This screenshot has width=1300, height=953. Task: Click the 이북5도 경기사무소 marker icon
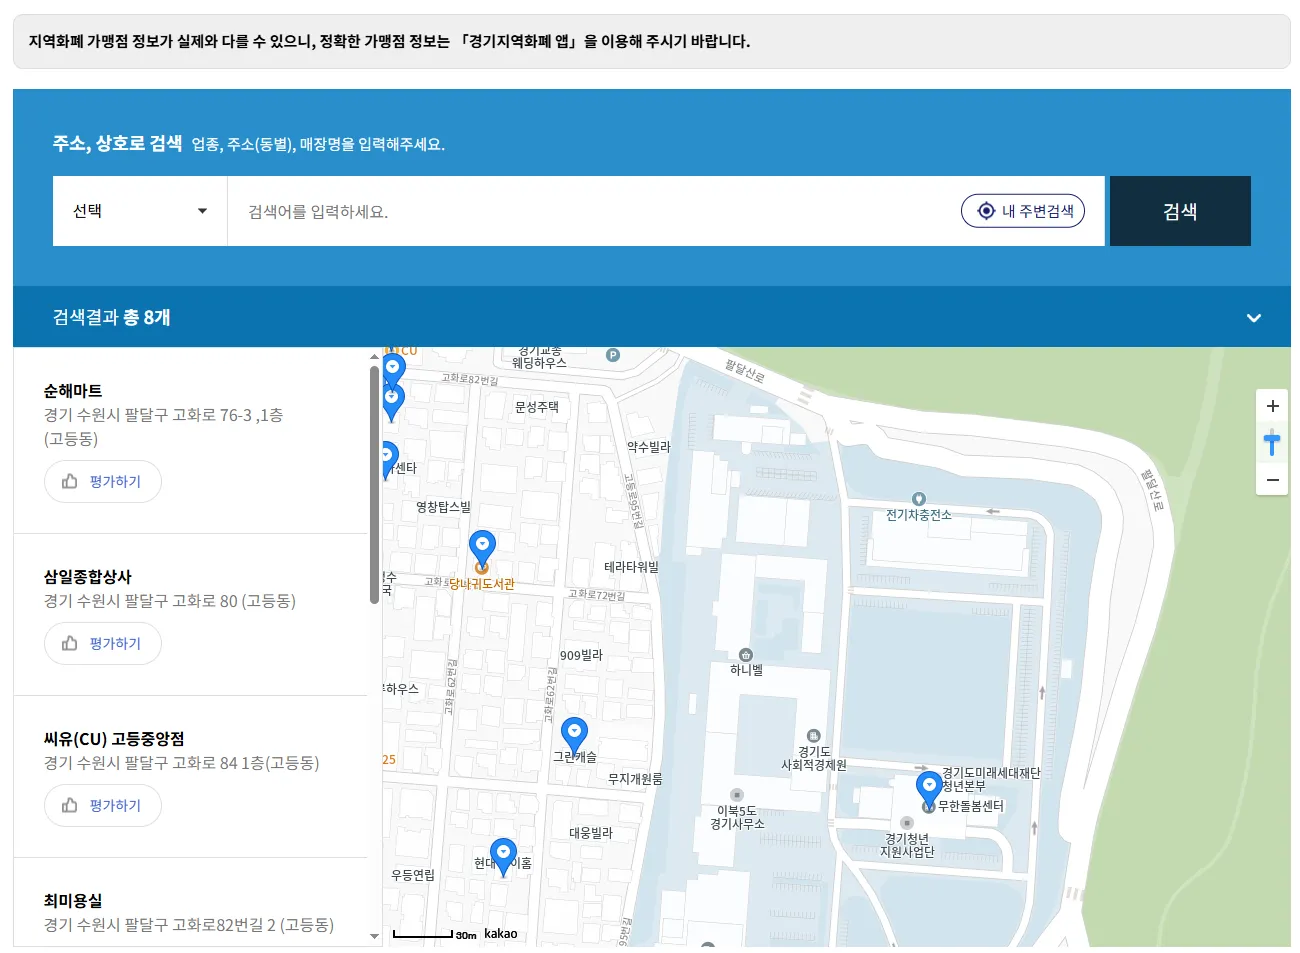coord(736,795)
